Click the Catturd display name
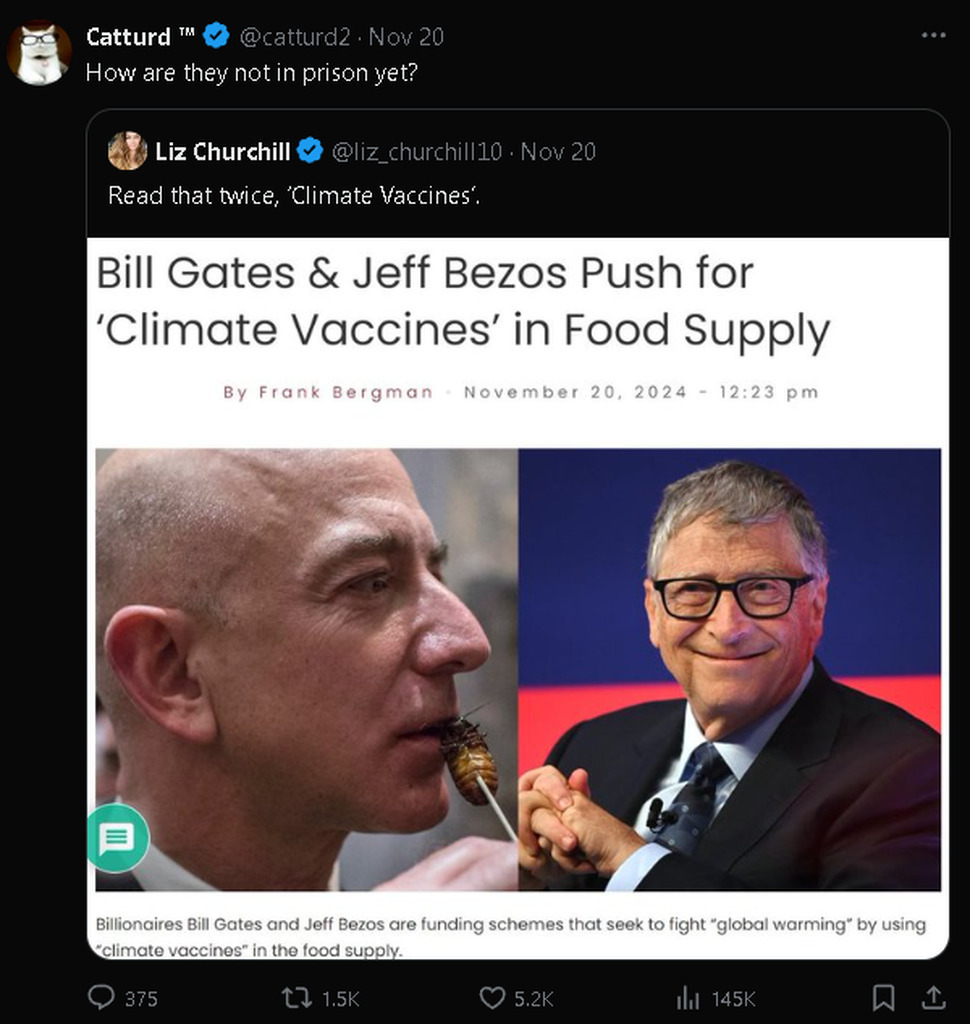Image resolution: width=970 pixels, height=1024 pixels. [128, 37]
